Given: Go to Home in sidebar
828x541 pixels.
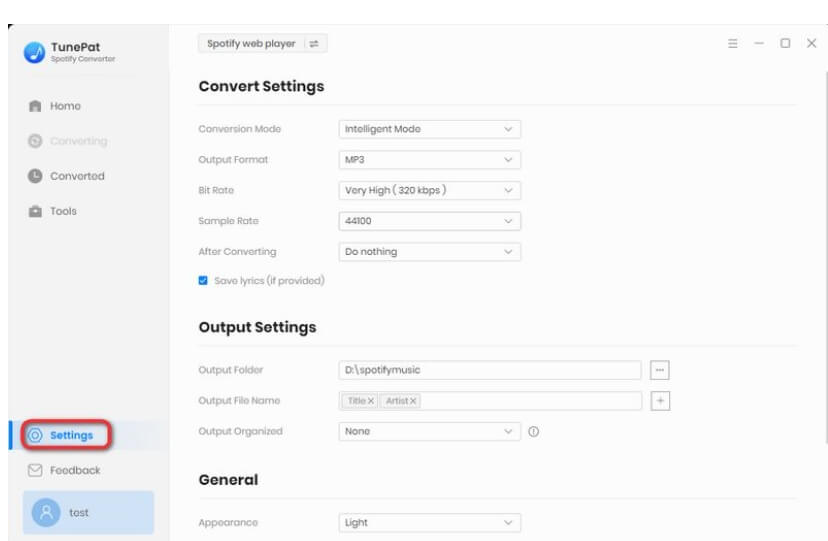Looking at the screenshot, I should click(x=65, y=106).
